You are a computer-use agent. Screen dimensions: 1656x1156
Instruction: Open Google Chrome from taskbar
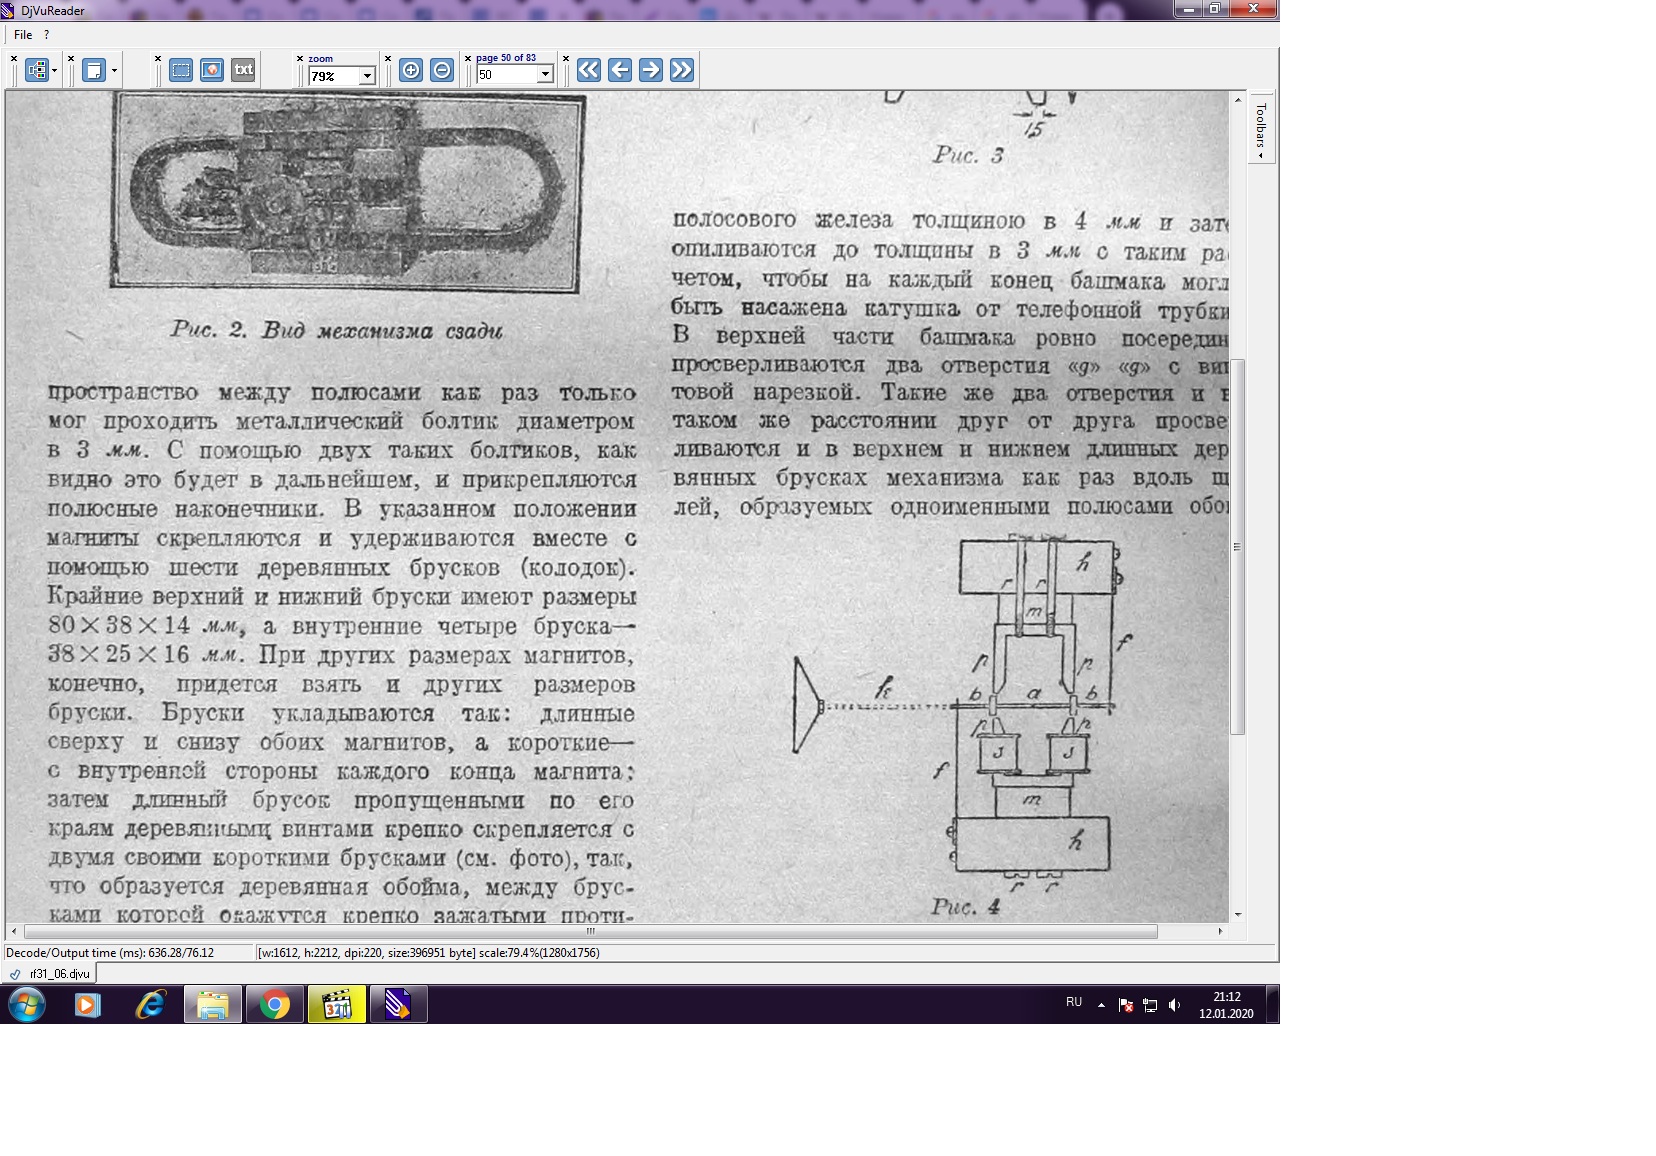(x=275, y=1004)
